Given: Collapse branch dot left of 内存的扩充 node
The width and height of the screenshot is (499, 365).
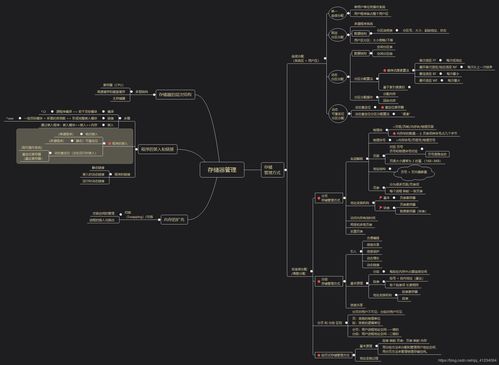Looking at the screenshot, I should 159,220.
